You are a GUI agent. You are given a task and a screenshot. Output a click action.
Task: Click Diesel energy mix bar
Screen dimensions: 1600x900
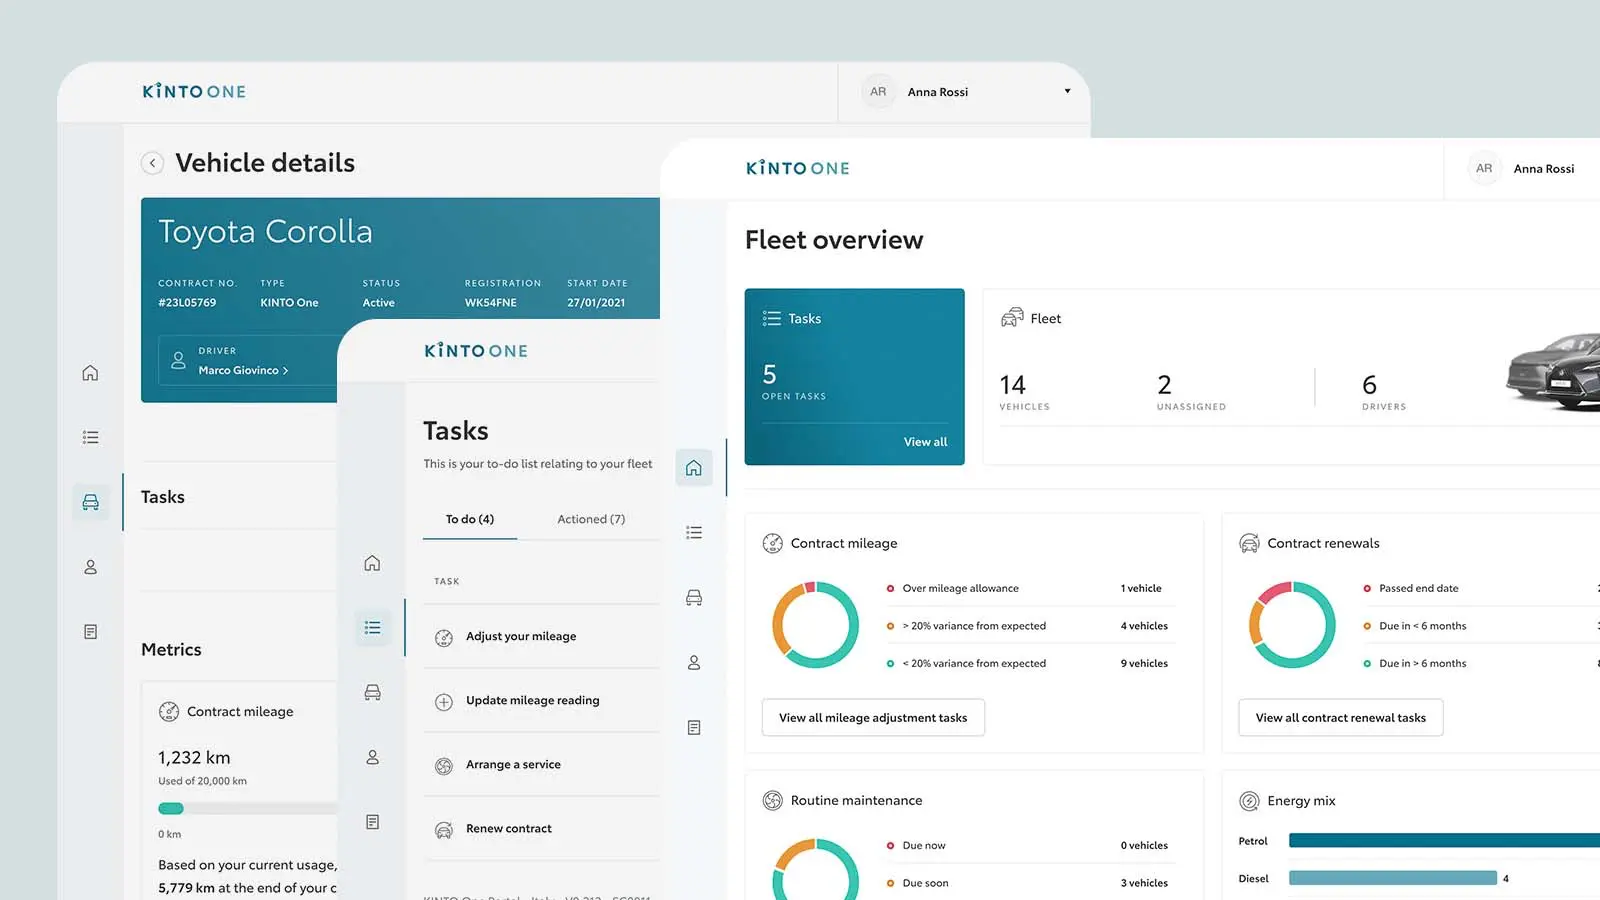(x=1392, y=878)
